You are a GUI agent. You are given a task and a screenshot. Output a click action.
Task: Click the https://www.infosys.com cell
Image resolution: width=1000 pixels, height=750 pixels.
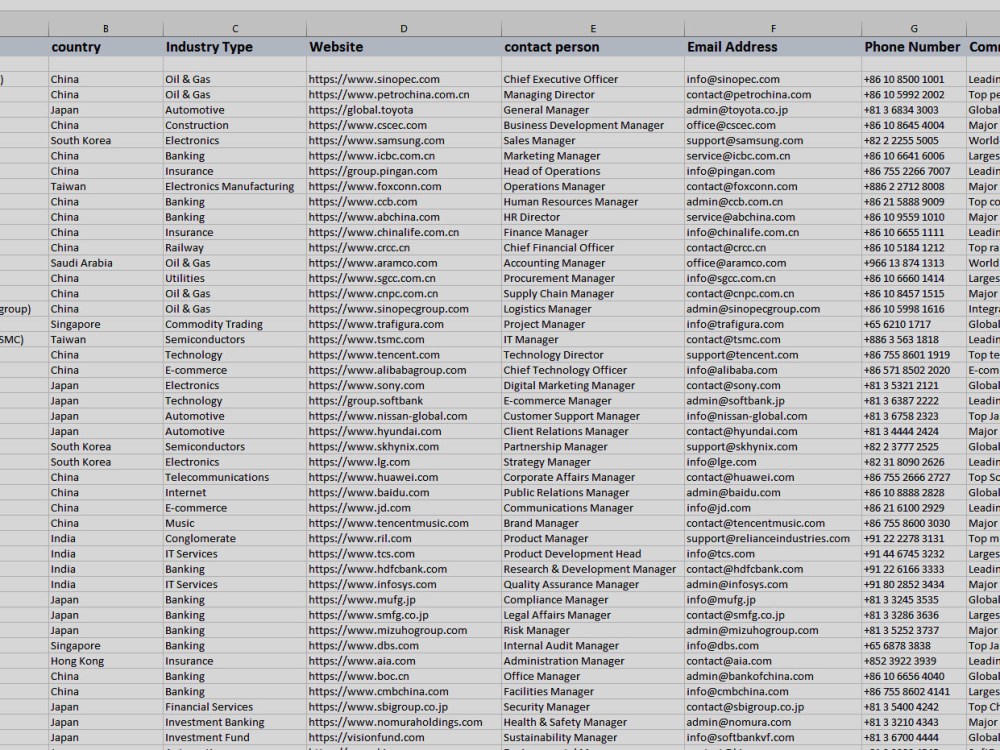pyautogui.click(x=404, y=584)
